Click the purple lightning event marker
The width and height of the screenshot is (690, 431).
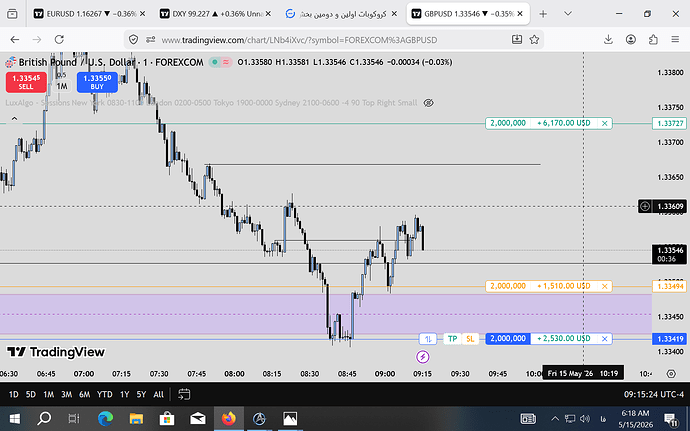(x=422, y=357)
